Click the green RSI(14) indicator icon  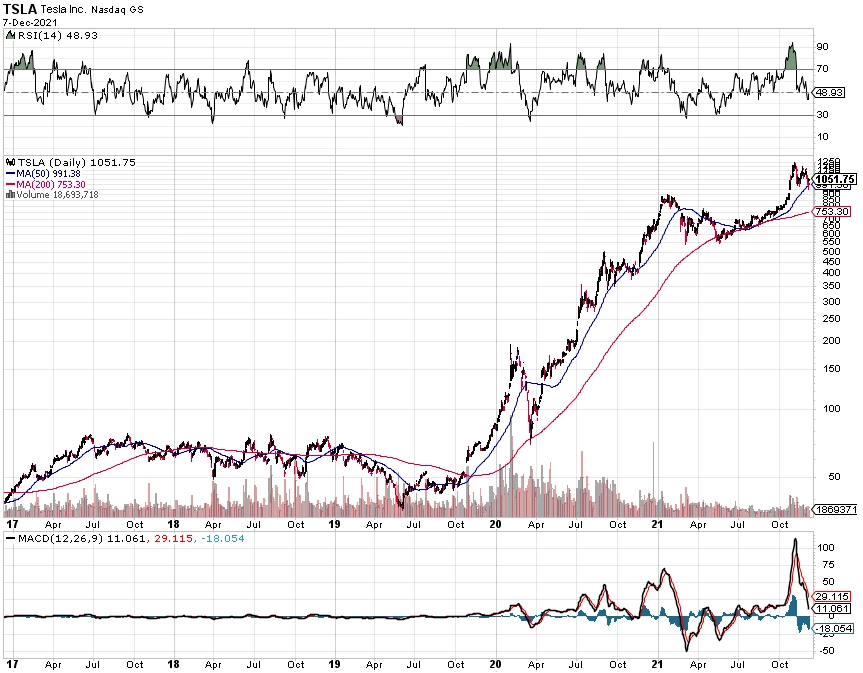(10, 35)
